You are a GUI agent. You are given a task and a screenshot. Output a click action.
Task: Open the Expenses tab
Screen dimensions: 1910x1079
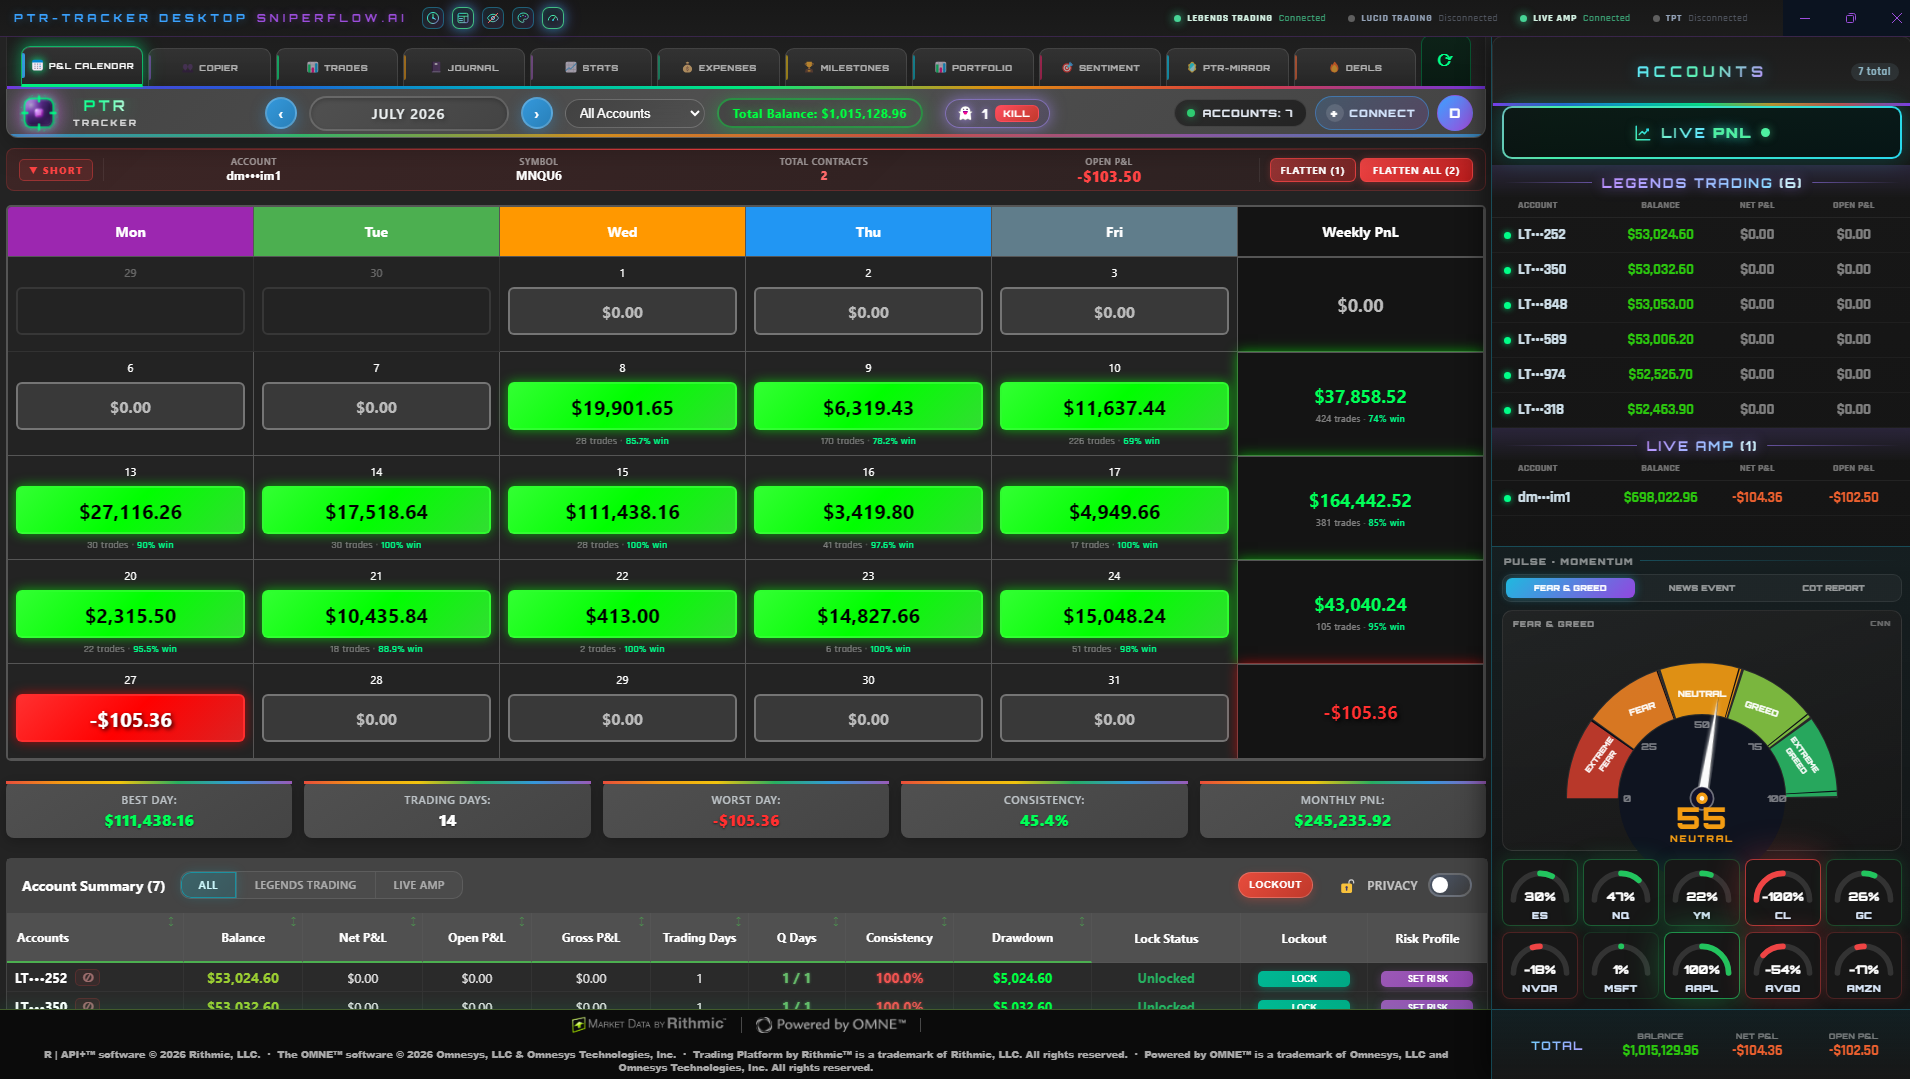tap(718, 68)
